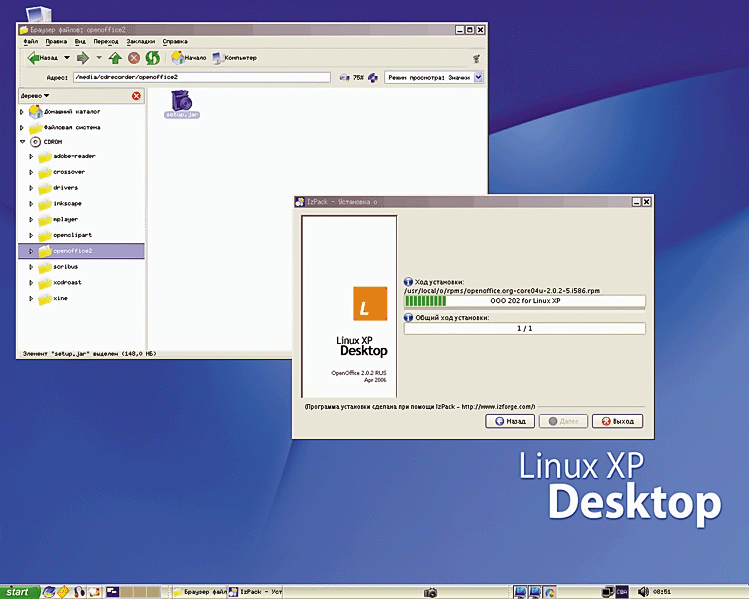This screenshot has height=599, width=749.
Task: Click the overall 1 / 1 progress bar
Action: (524, 329)
